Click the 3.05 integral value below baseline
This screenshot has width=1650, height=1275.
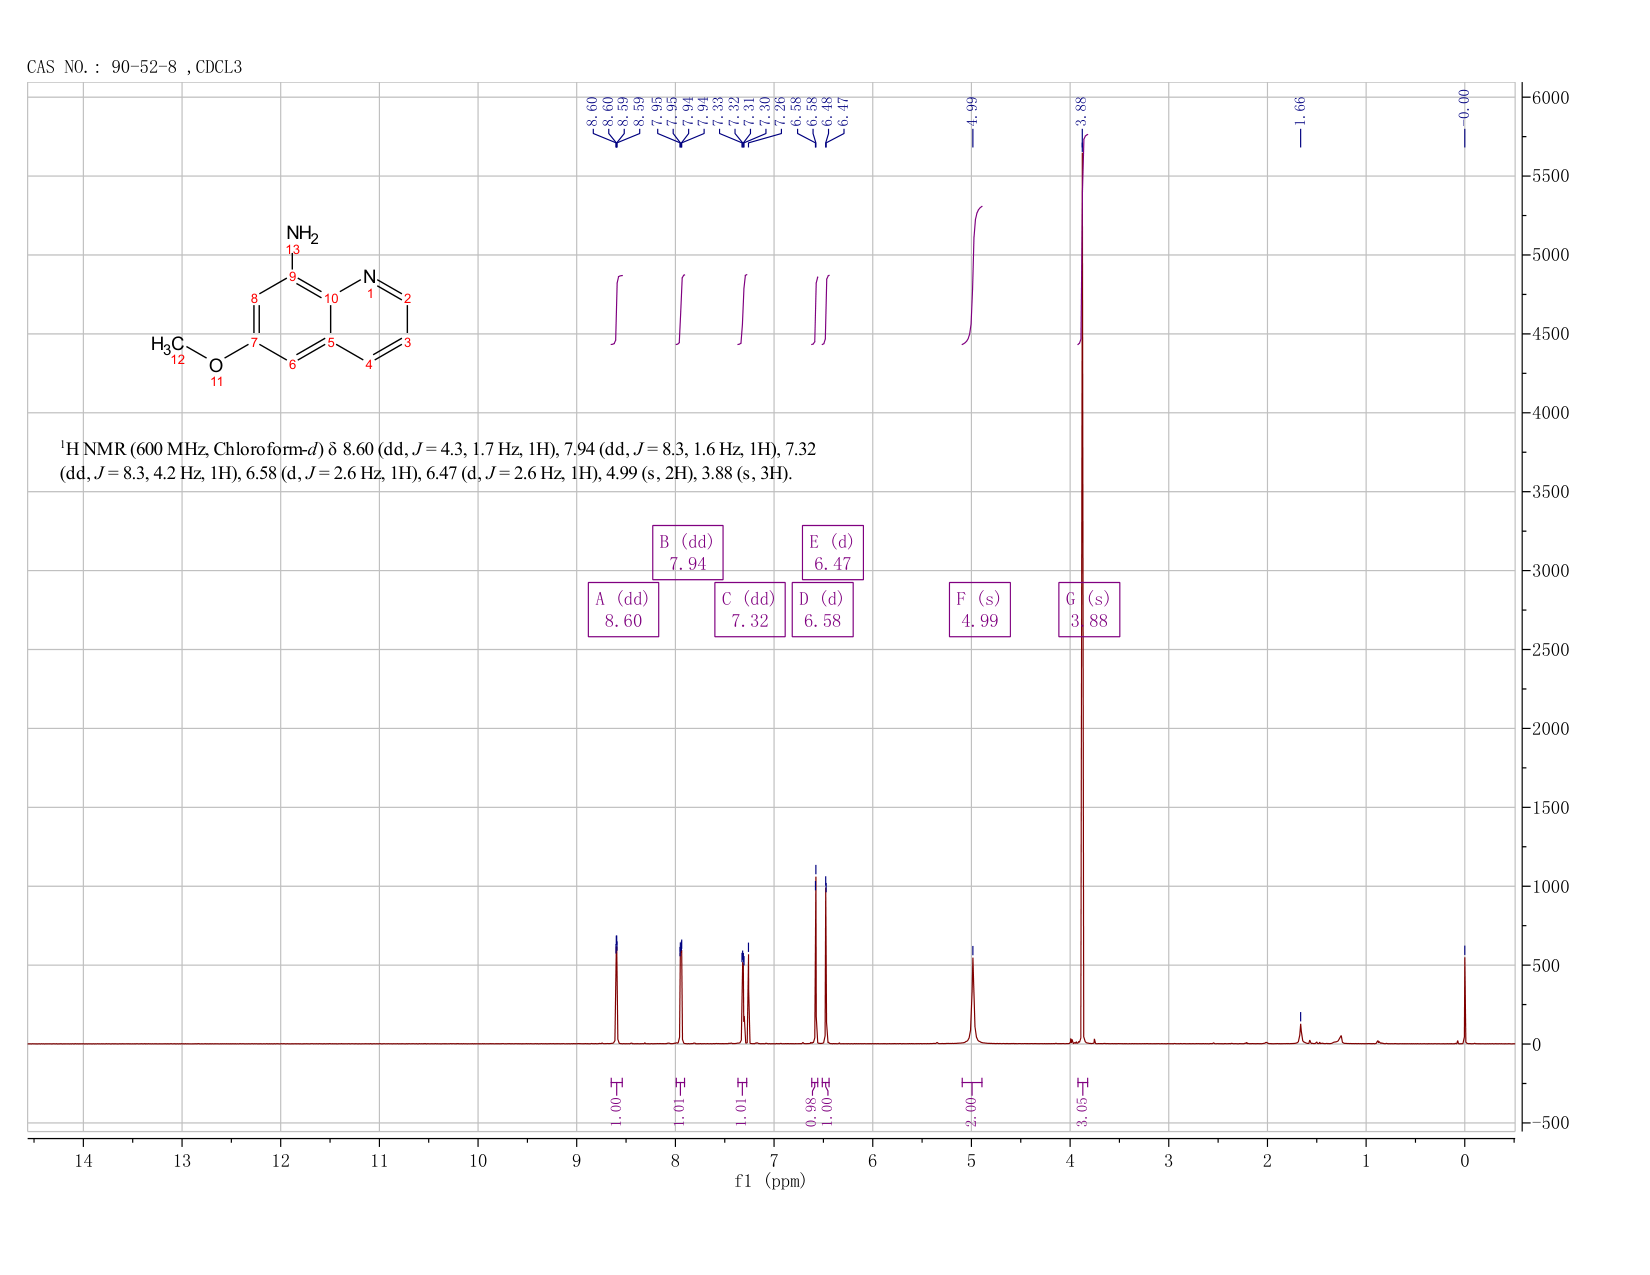[x=1082, y=1111]
